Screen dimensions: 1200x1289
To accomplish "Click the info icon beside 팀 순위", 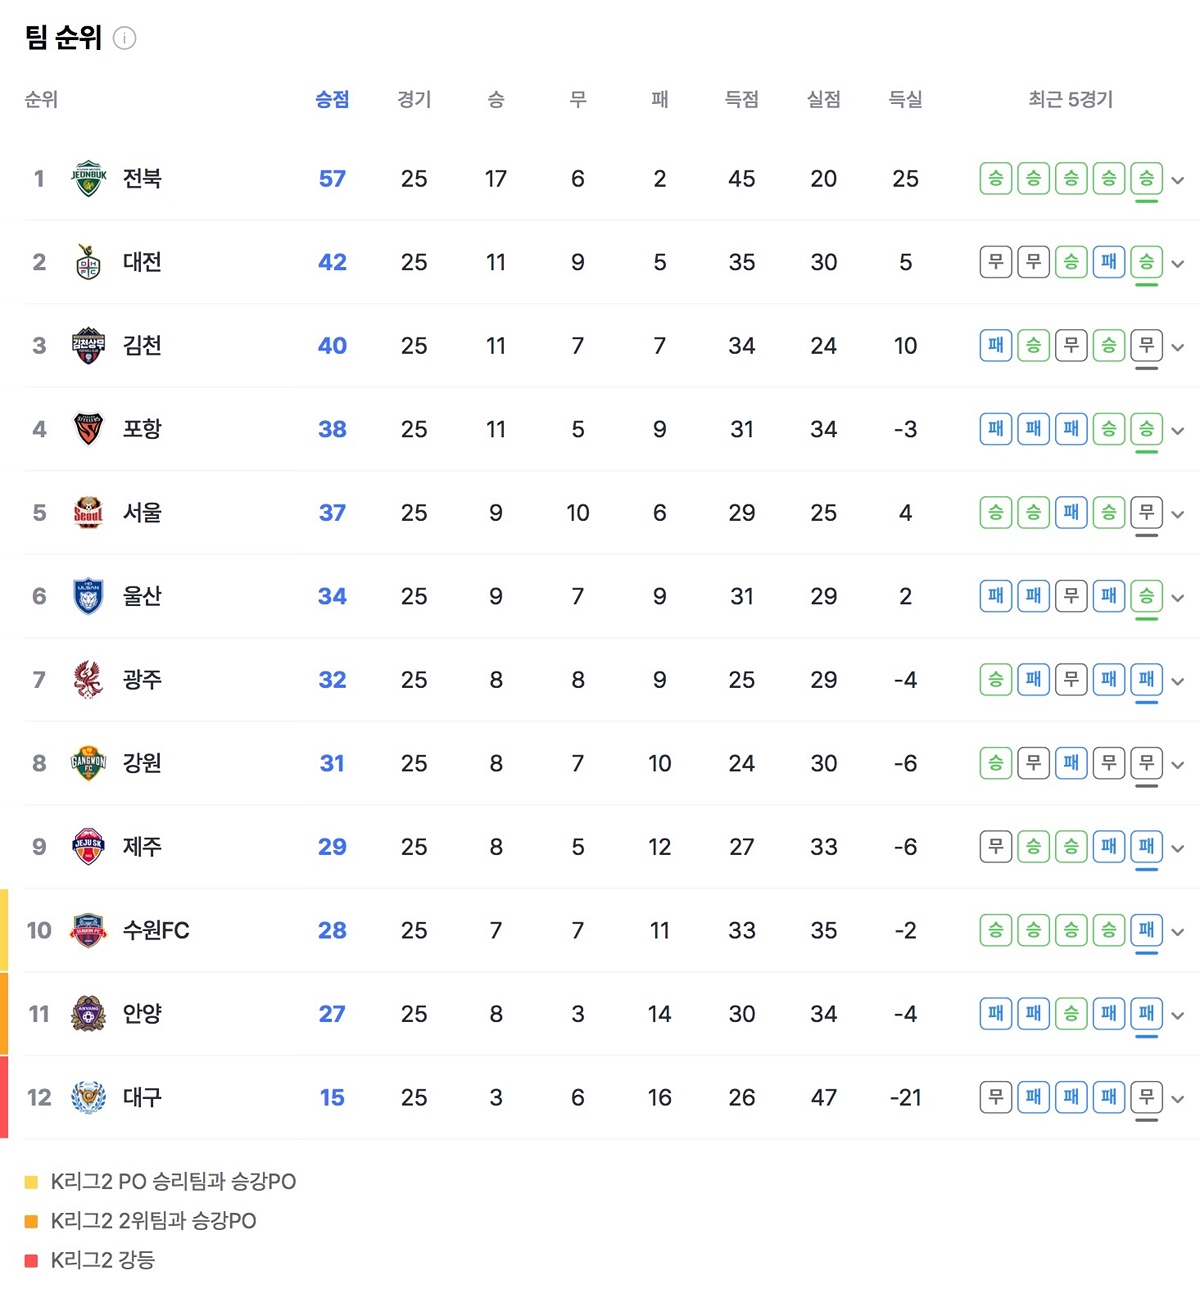I will click(125, 39).
